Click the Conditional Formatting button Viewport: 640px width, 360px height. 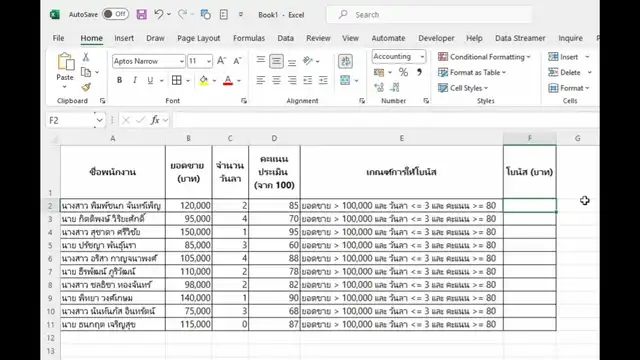(484, 57)
